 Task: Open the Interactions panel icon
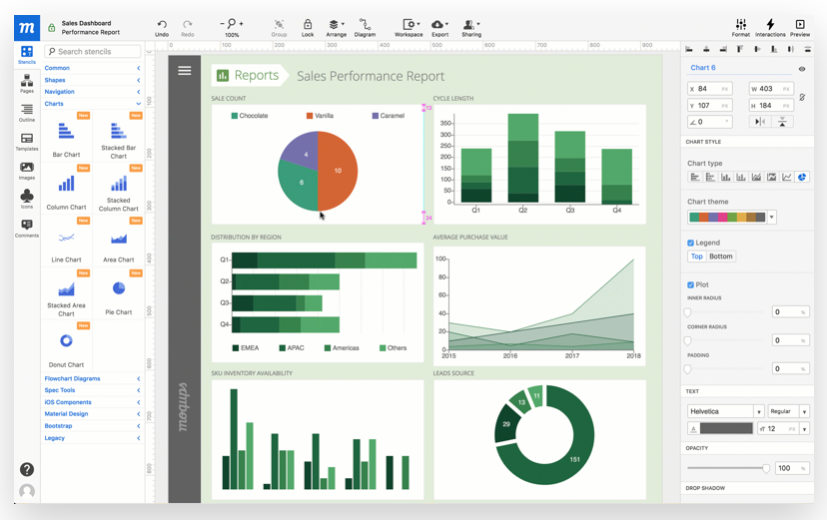pos(770,27)
